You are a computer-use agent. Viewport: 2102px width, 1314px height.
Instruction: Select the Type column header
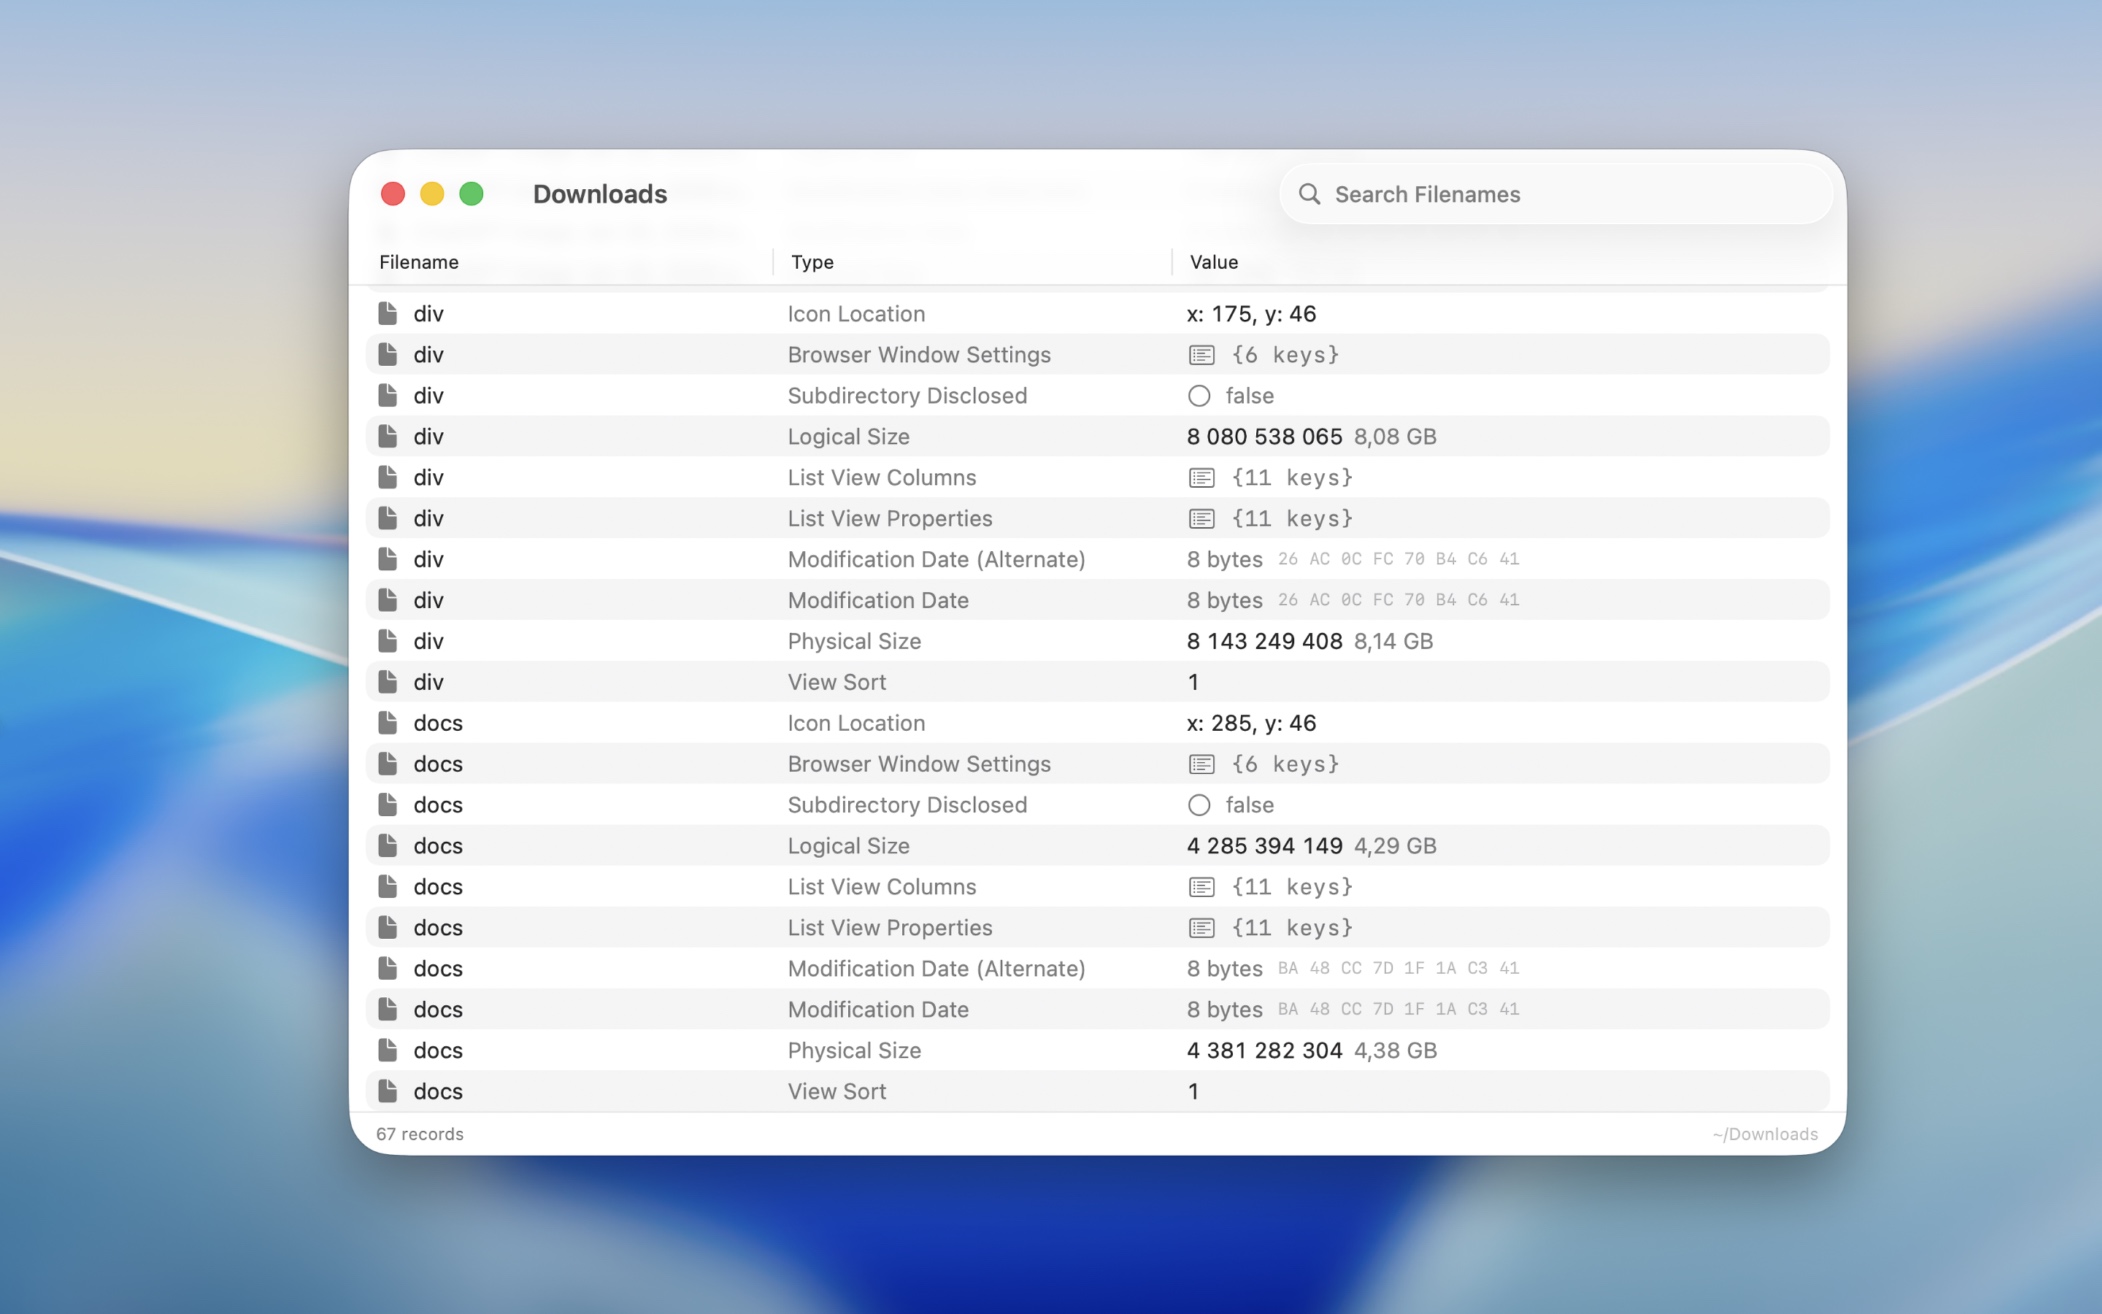(x=812, y=262)
